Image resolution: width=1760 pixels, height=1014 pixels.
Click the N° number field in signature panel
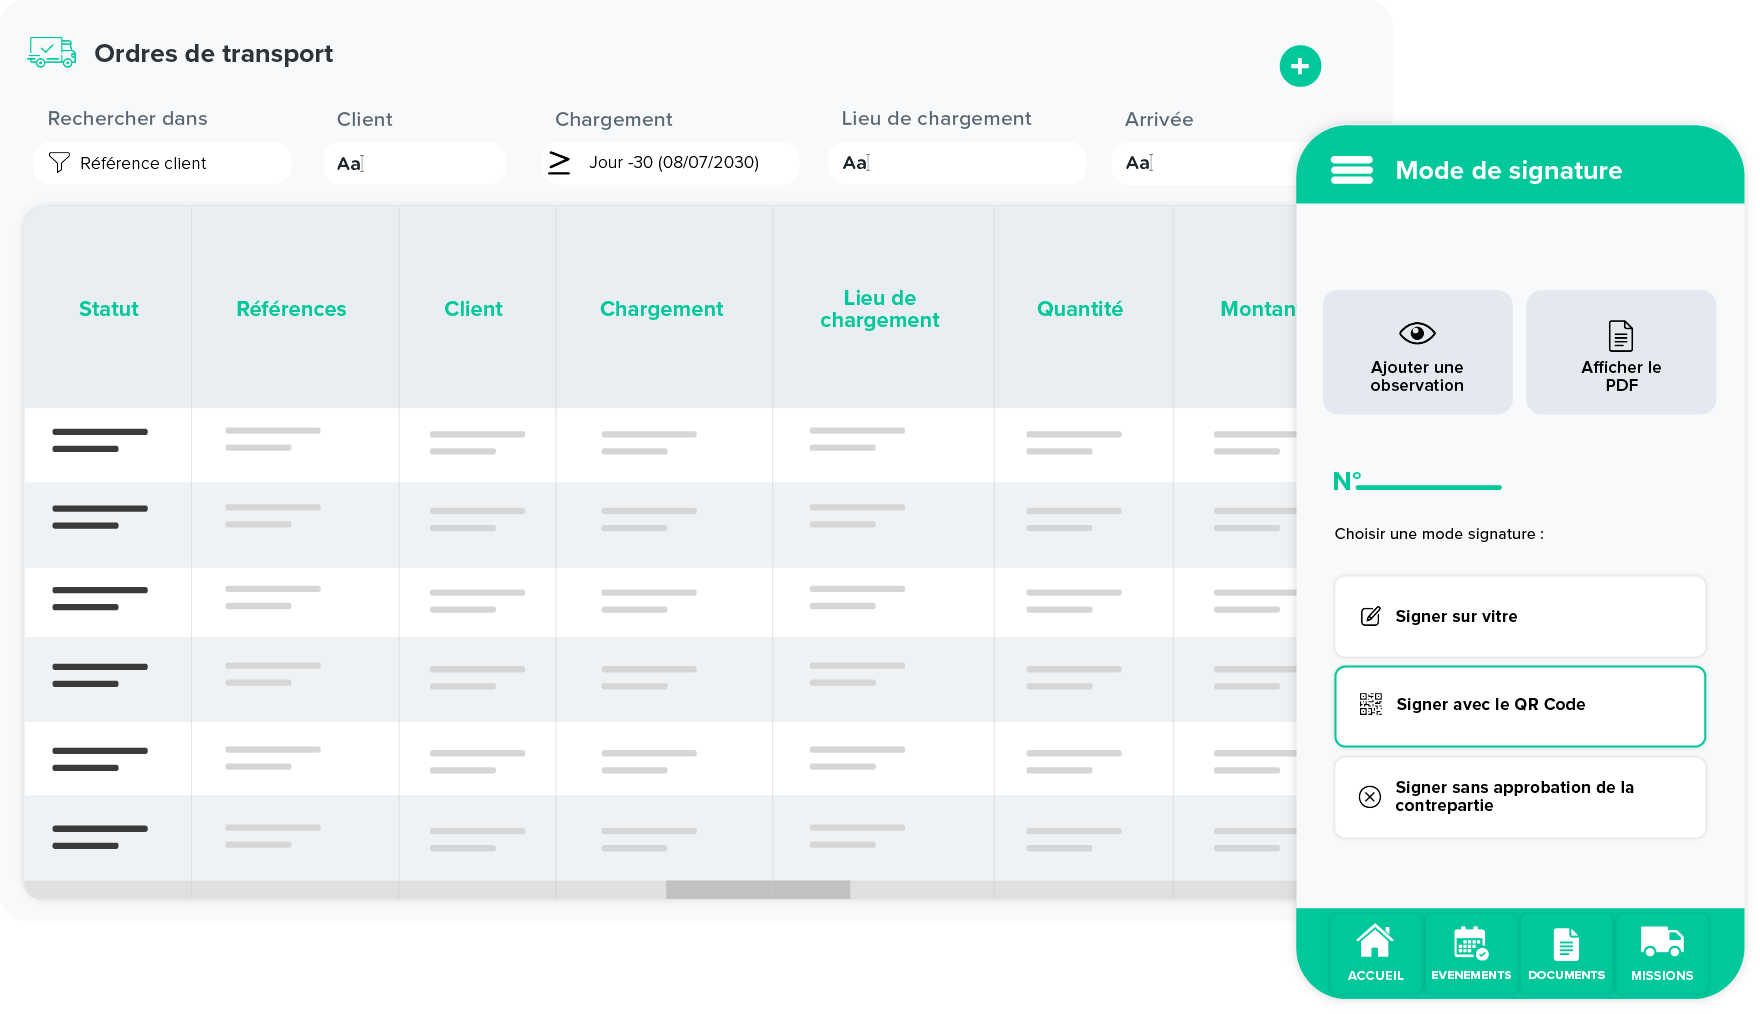[x=1417, y=481]
